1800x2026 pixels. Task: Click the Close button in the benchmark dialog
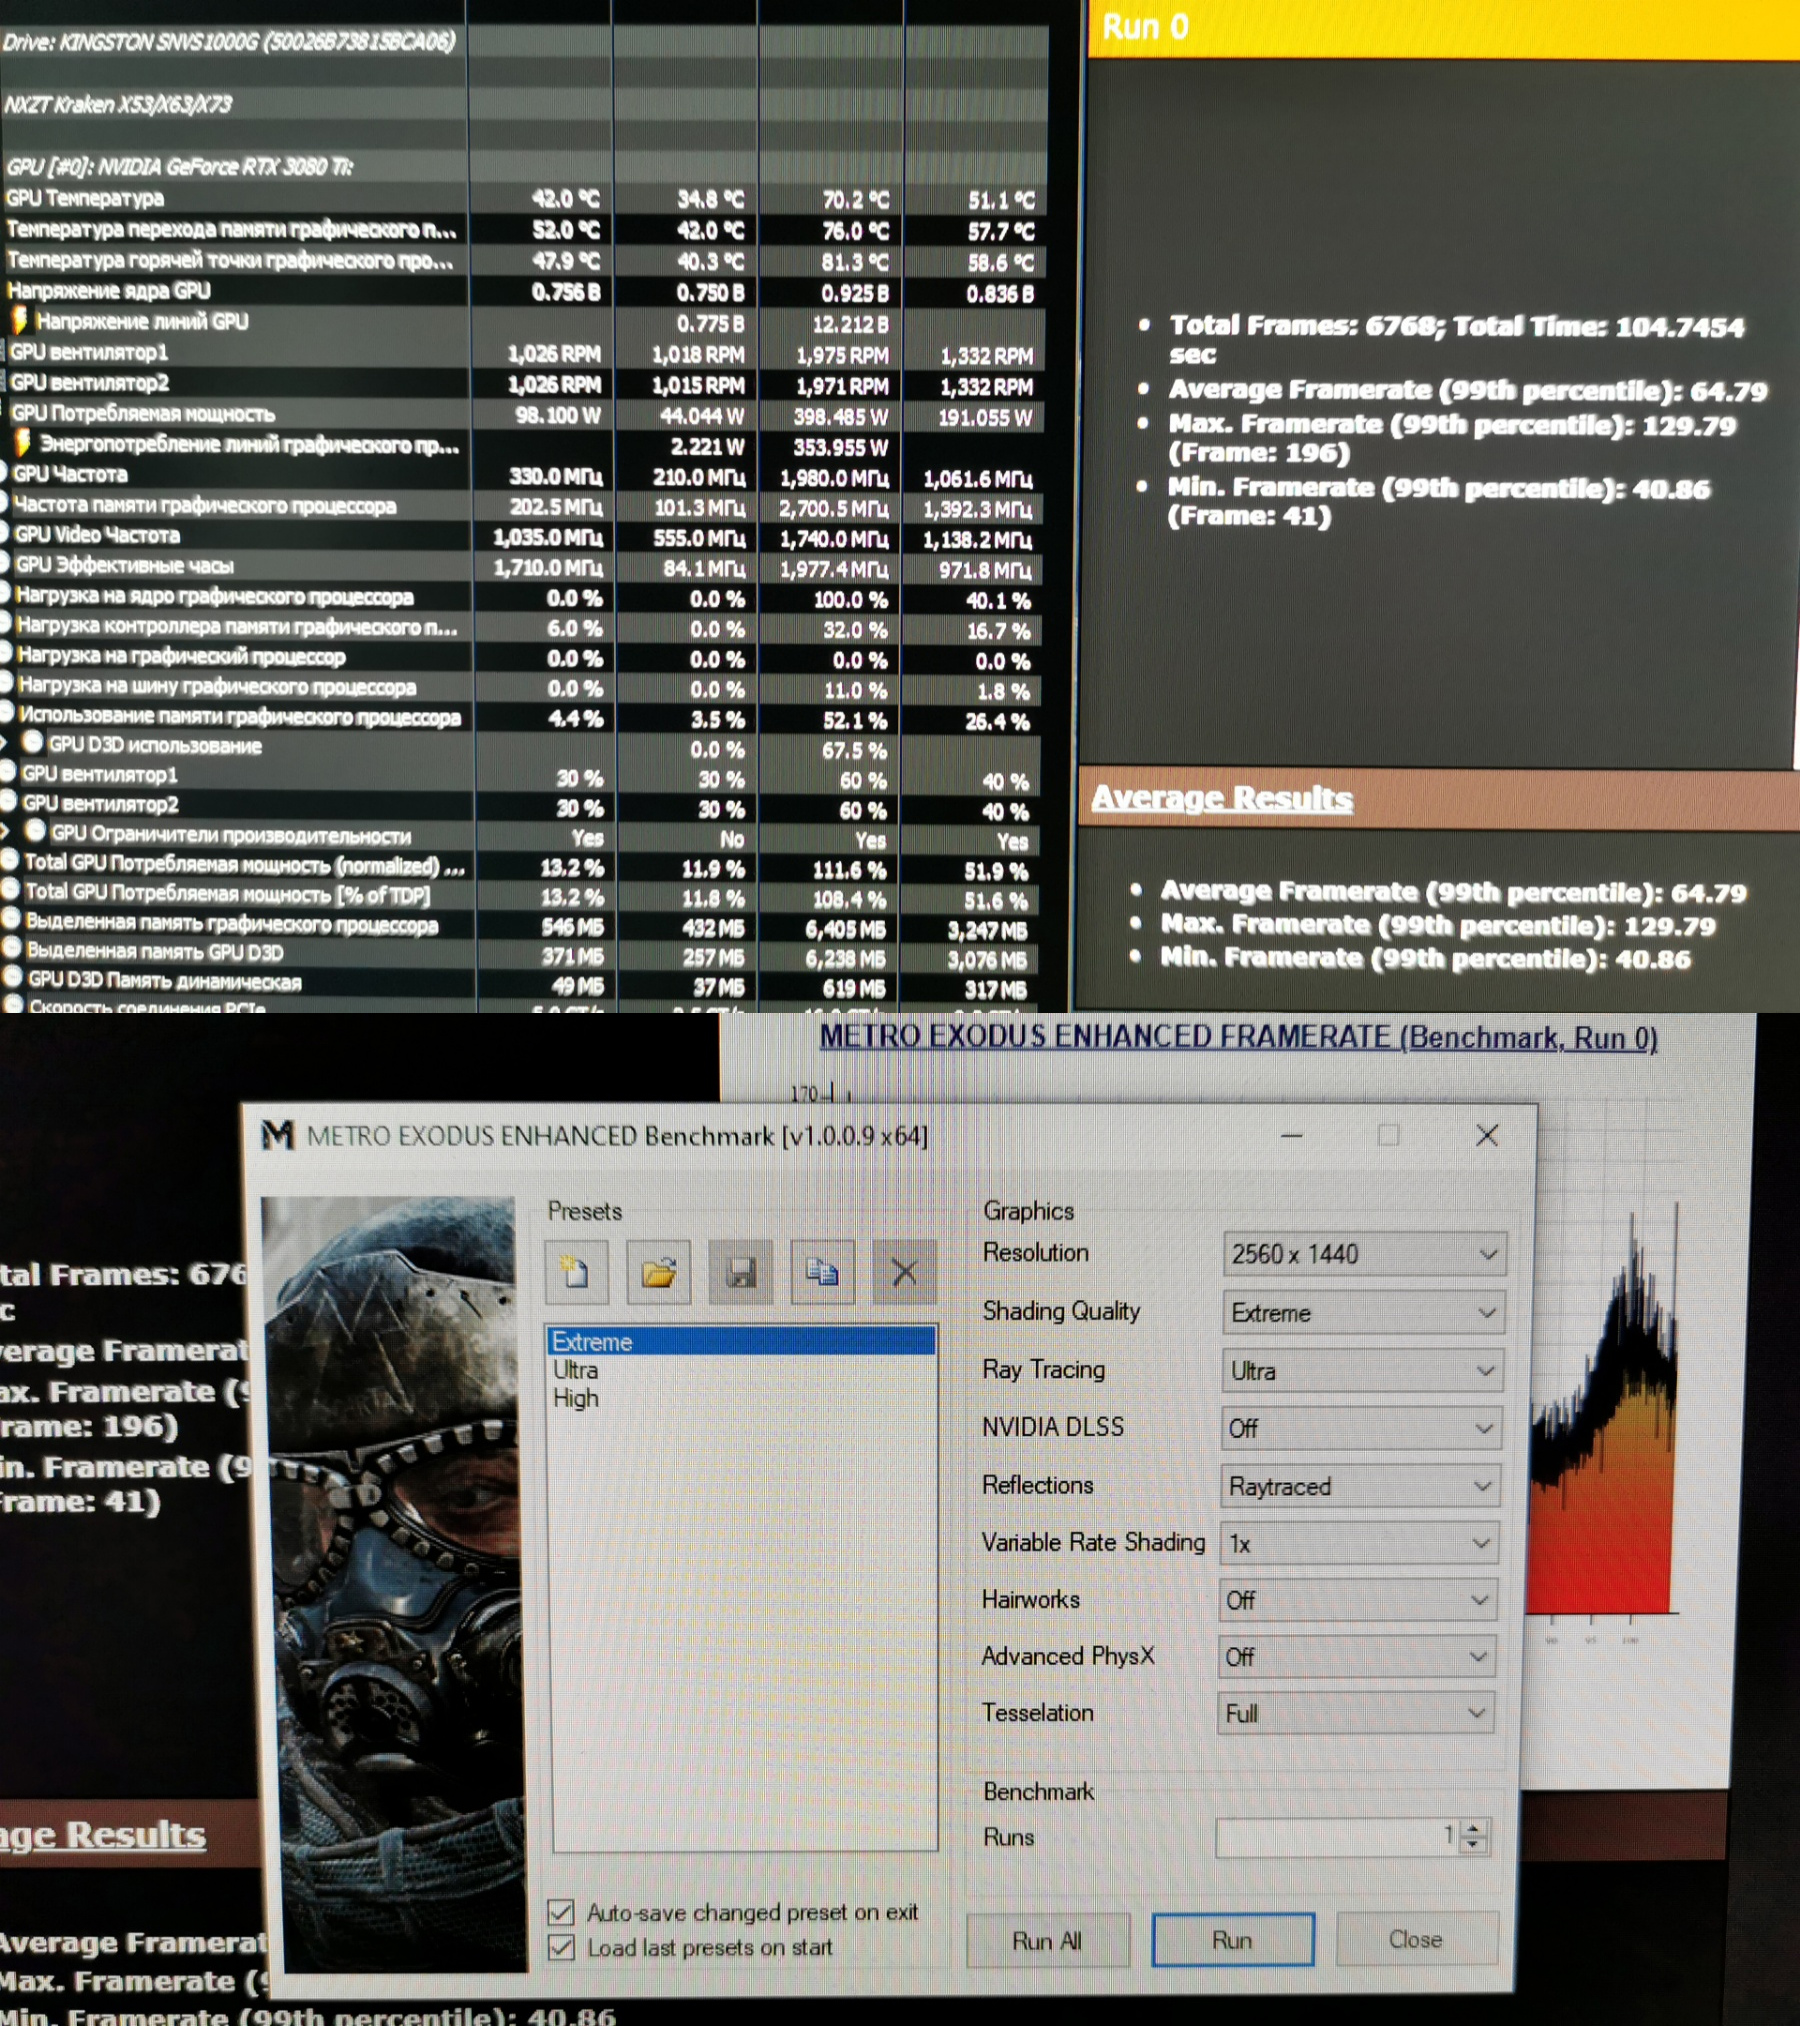tap(1416, 1939)
